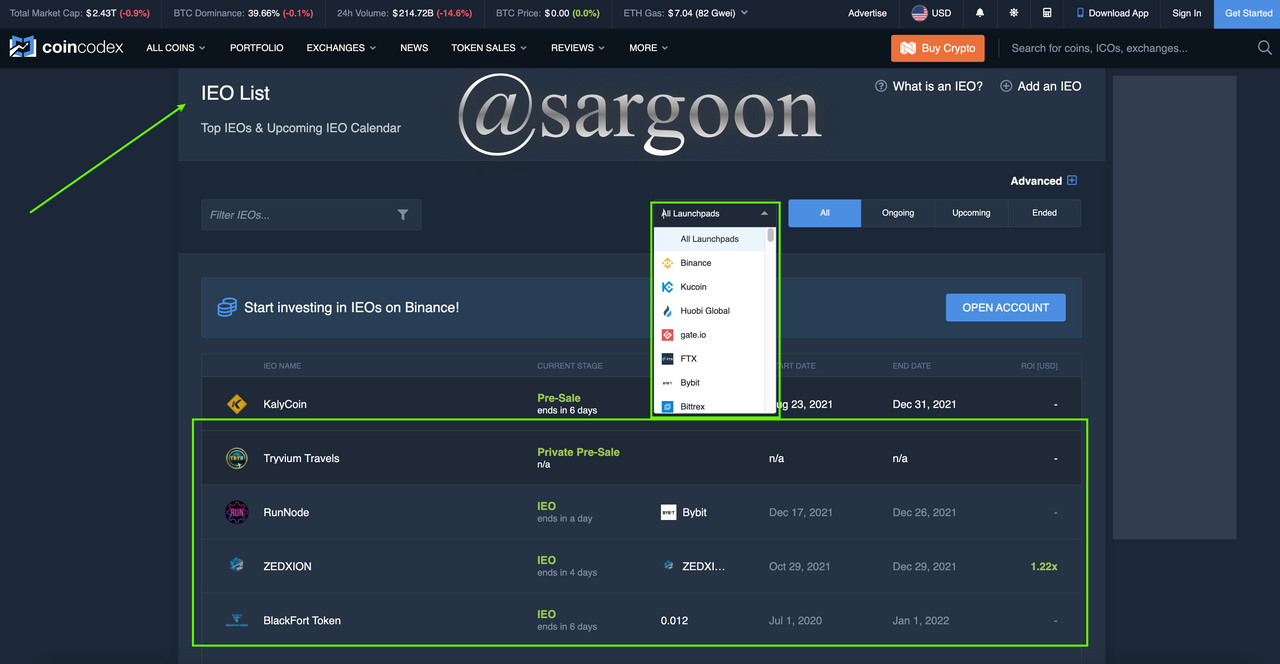Open the RunNode IEO name
Viewport: 1280px width, 664px height.
pos(286,512)
